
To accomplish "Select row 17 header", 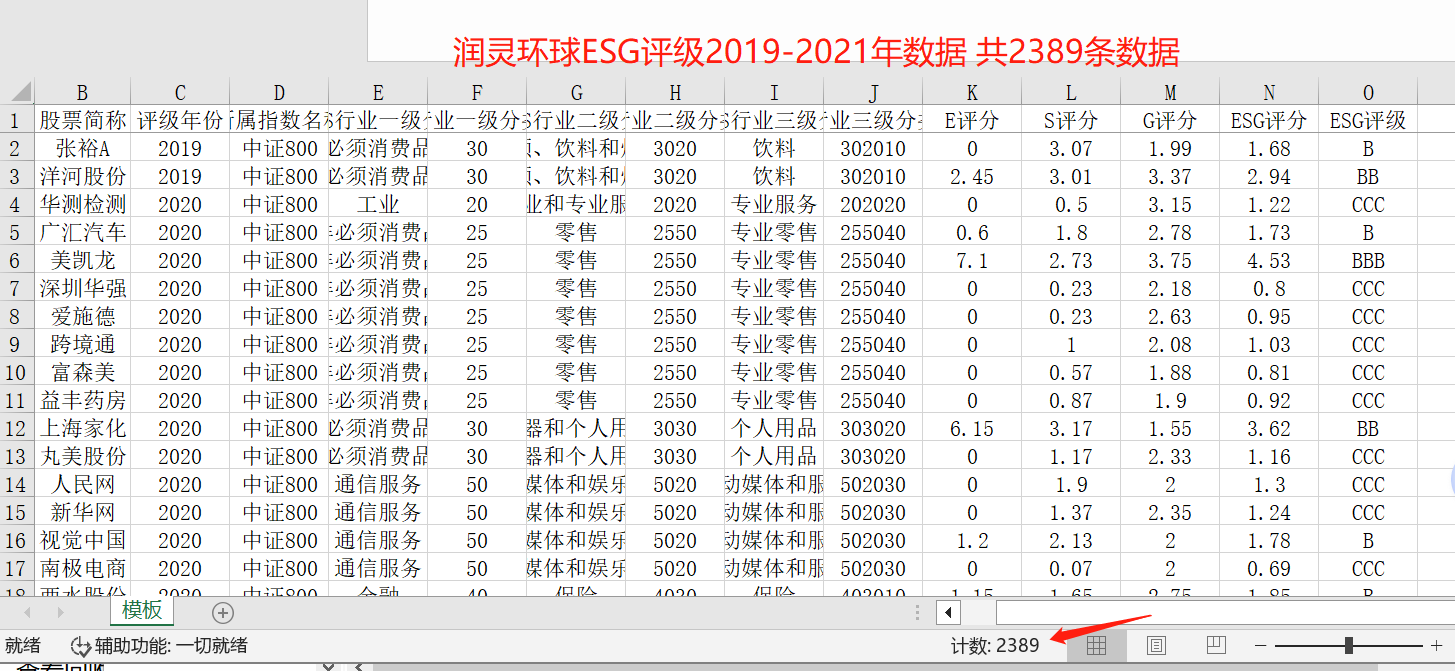I will click(x=17, y=569).
